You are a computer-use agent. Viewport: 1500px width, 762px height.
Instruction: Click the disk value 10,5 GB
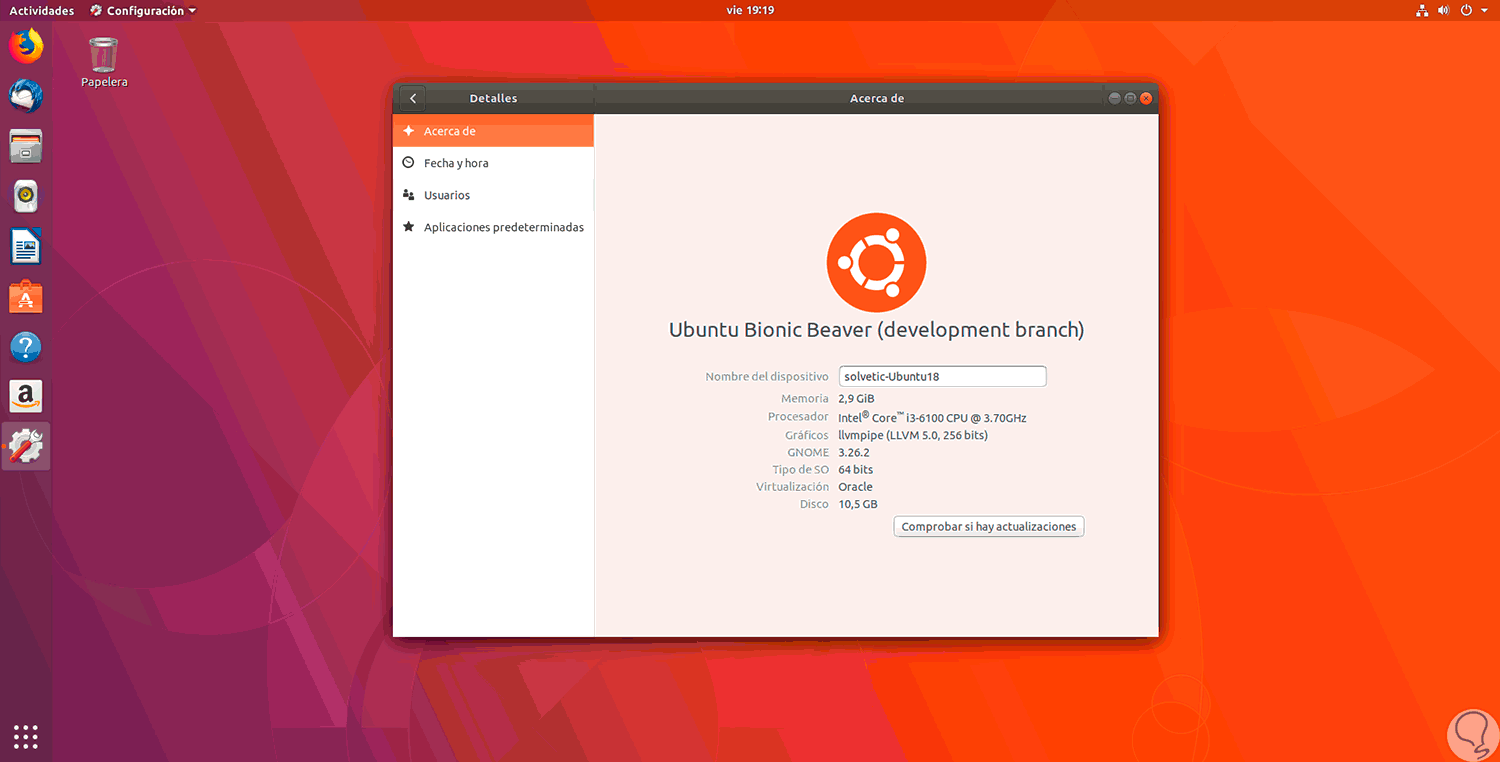[x=858, y=504]
